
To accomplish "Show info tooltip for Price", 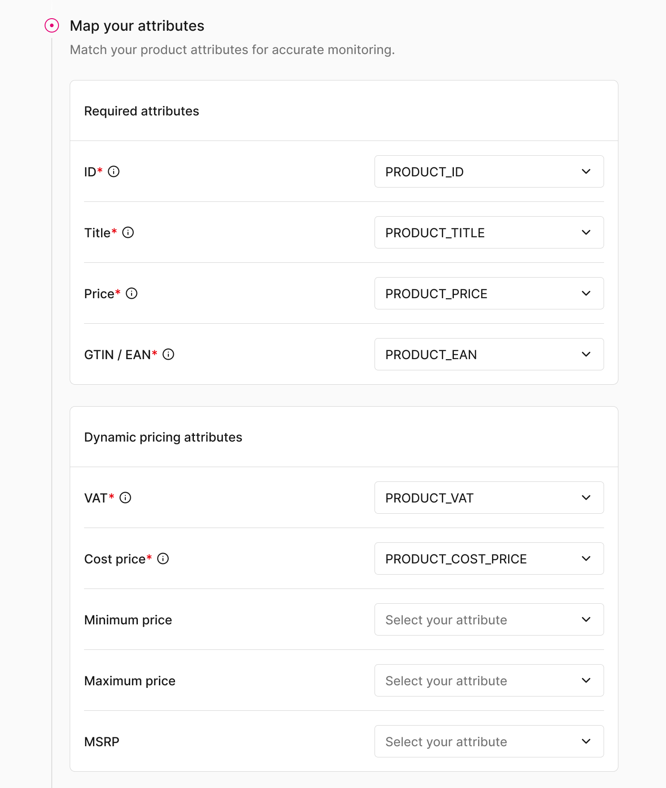I will point(132,293).
